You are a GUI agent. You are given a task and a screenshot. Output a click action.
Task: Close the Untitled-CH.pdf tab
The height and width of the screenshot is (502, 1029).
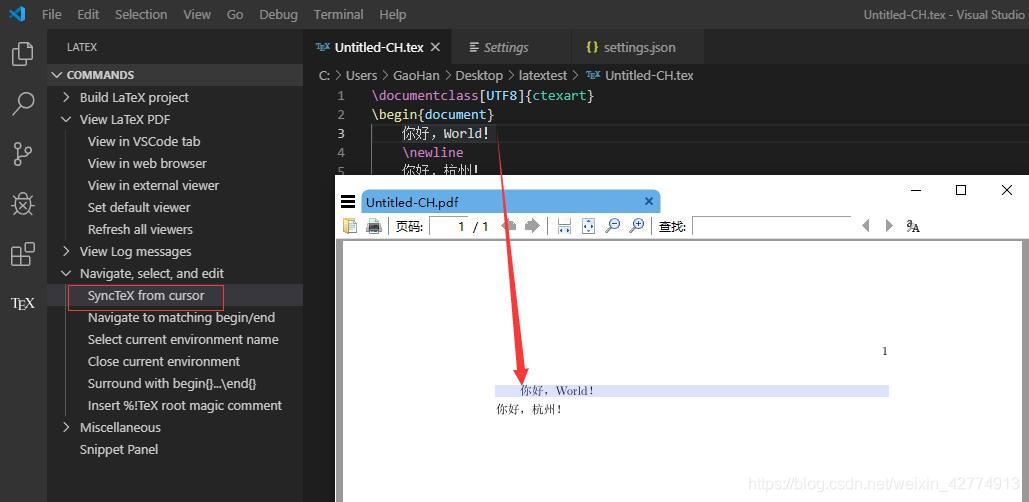[649, 201]
